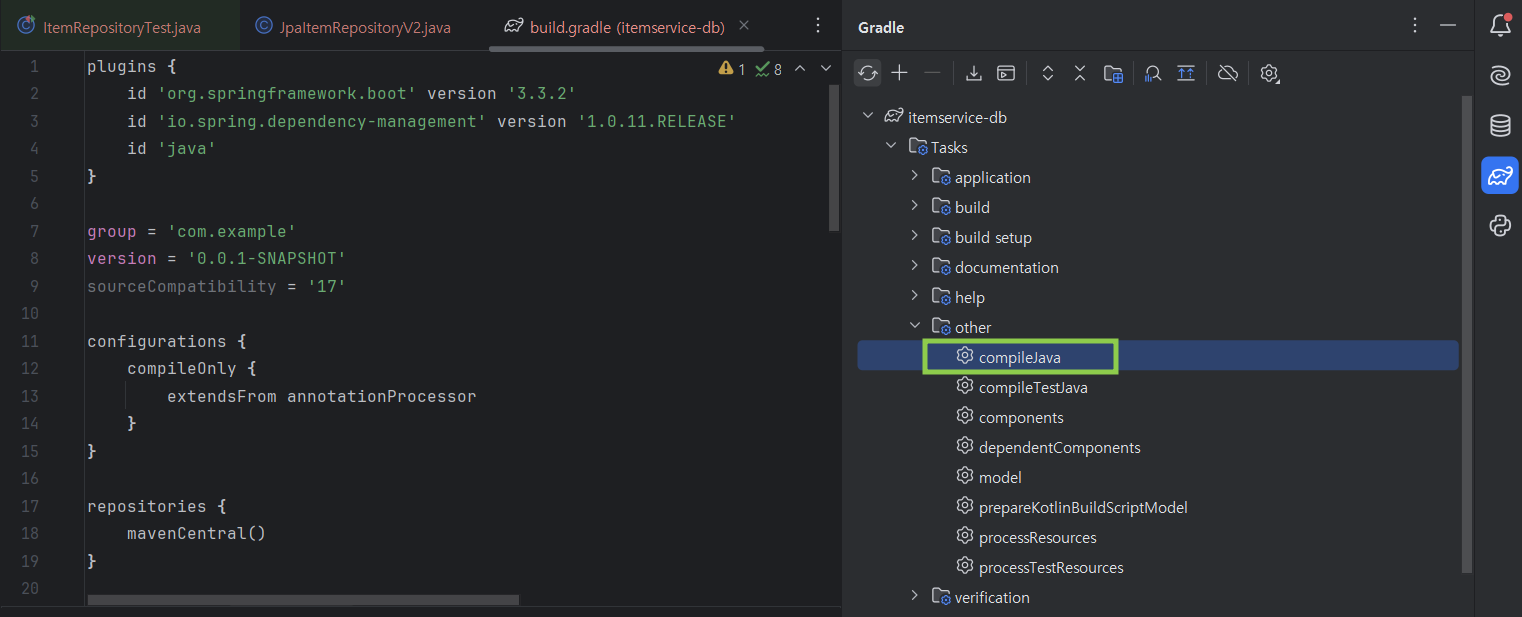Click the 'mavenCentral()' code text
1522x617 pixels.
coord(196,534)
